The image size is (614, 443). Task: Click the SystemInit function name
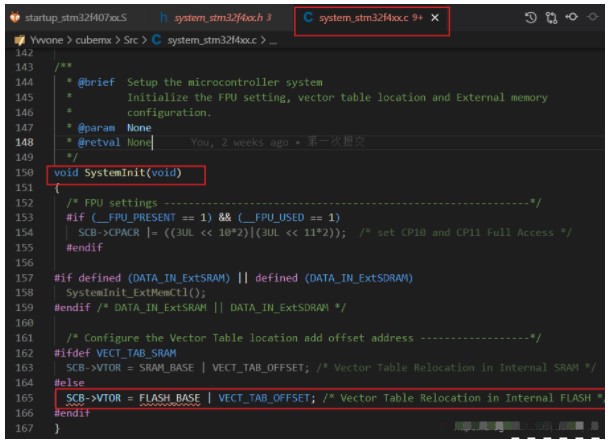pos(115,173)
